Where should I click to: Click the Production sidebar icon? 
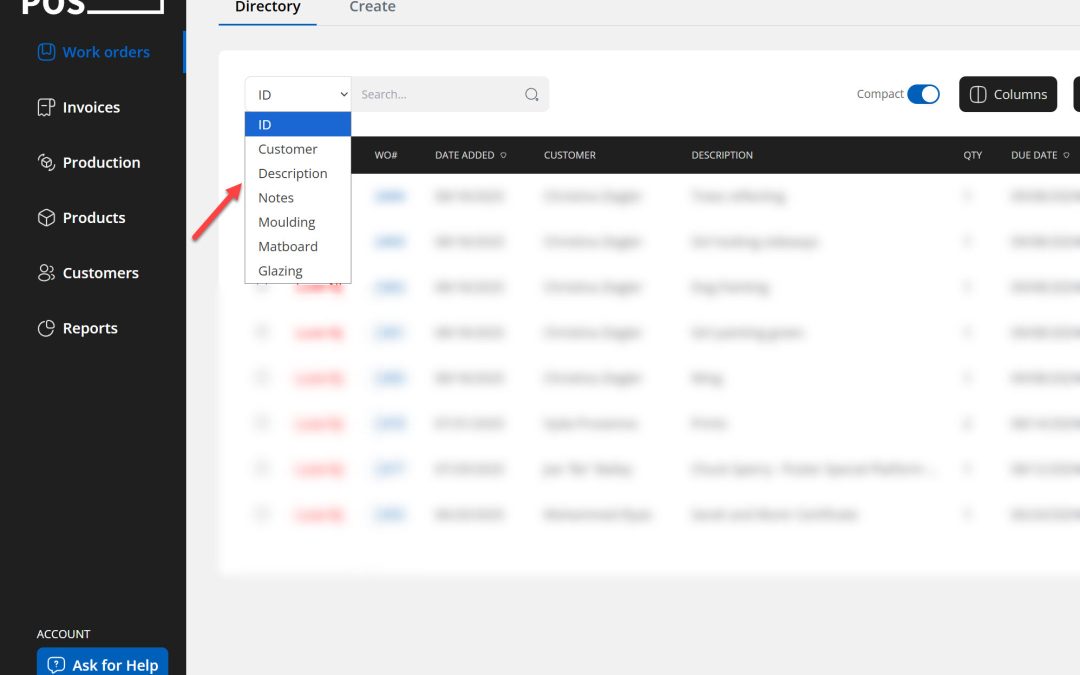point(46,163)
